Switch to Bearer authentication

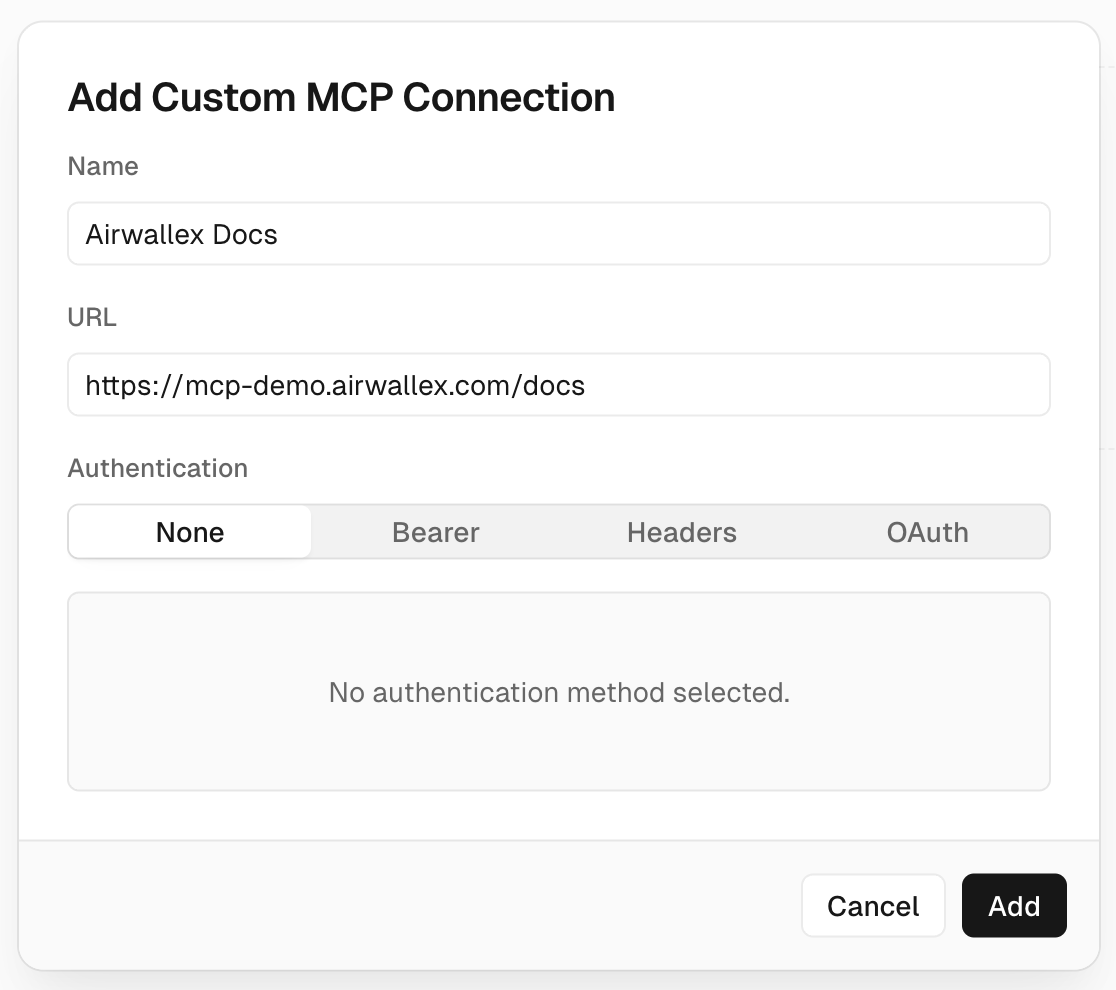(435, 531)
